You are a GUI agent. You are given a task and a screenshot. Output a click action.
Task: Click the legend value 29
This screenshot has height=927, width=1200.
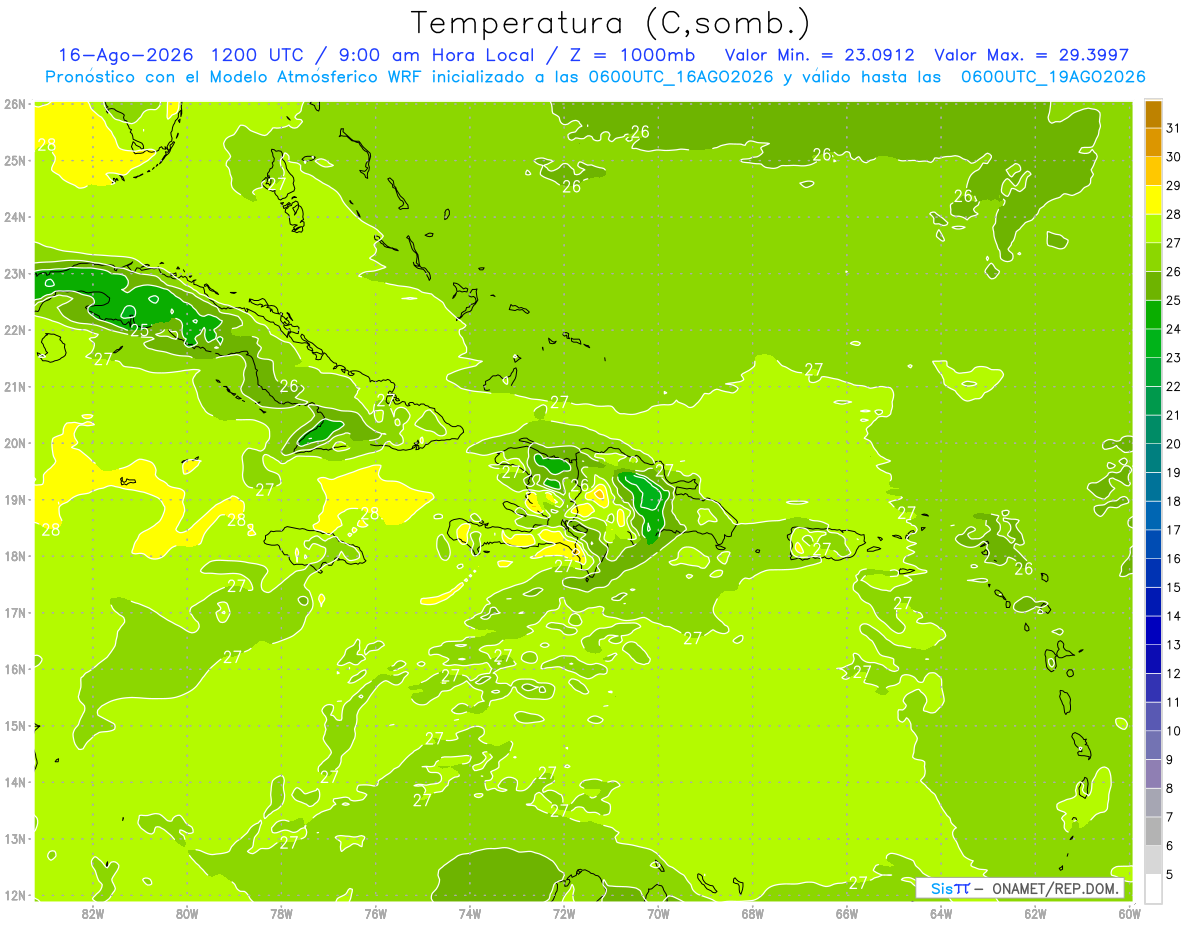point(1173,185)
